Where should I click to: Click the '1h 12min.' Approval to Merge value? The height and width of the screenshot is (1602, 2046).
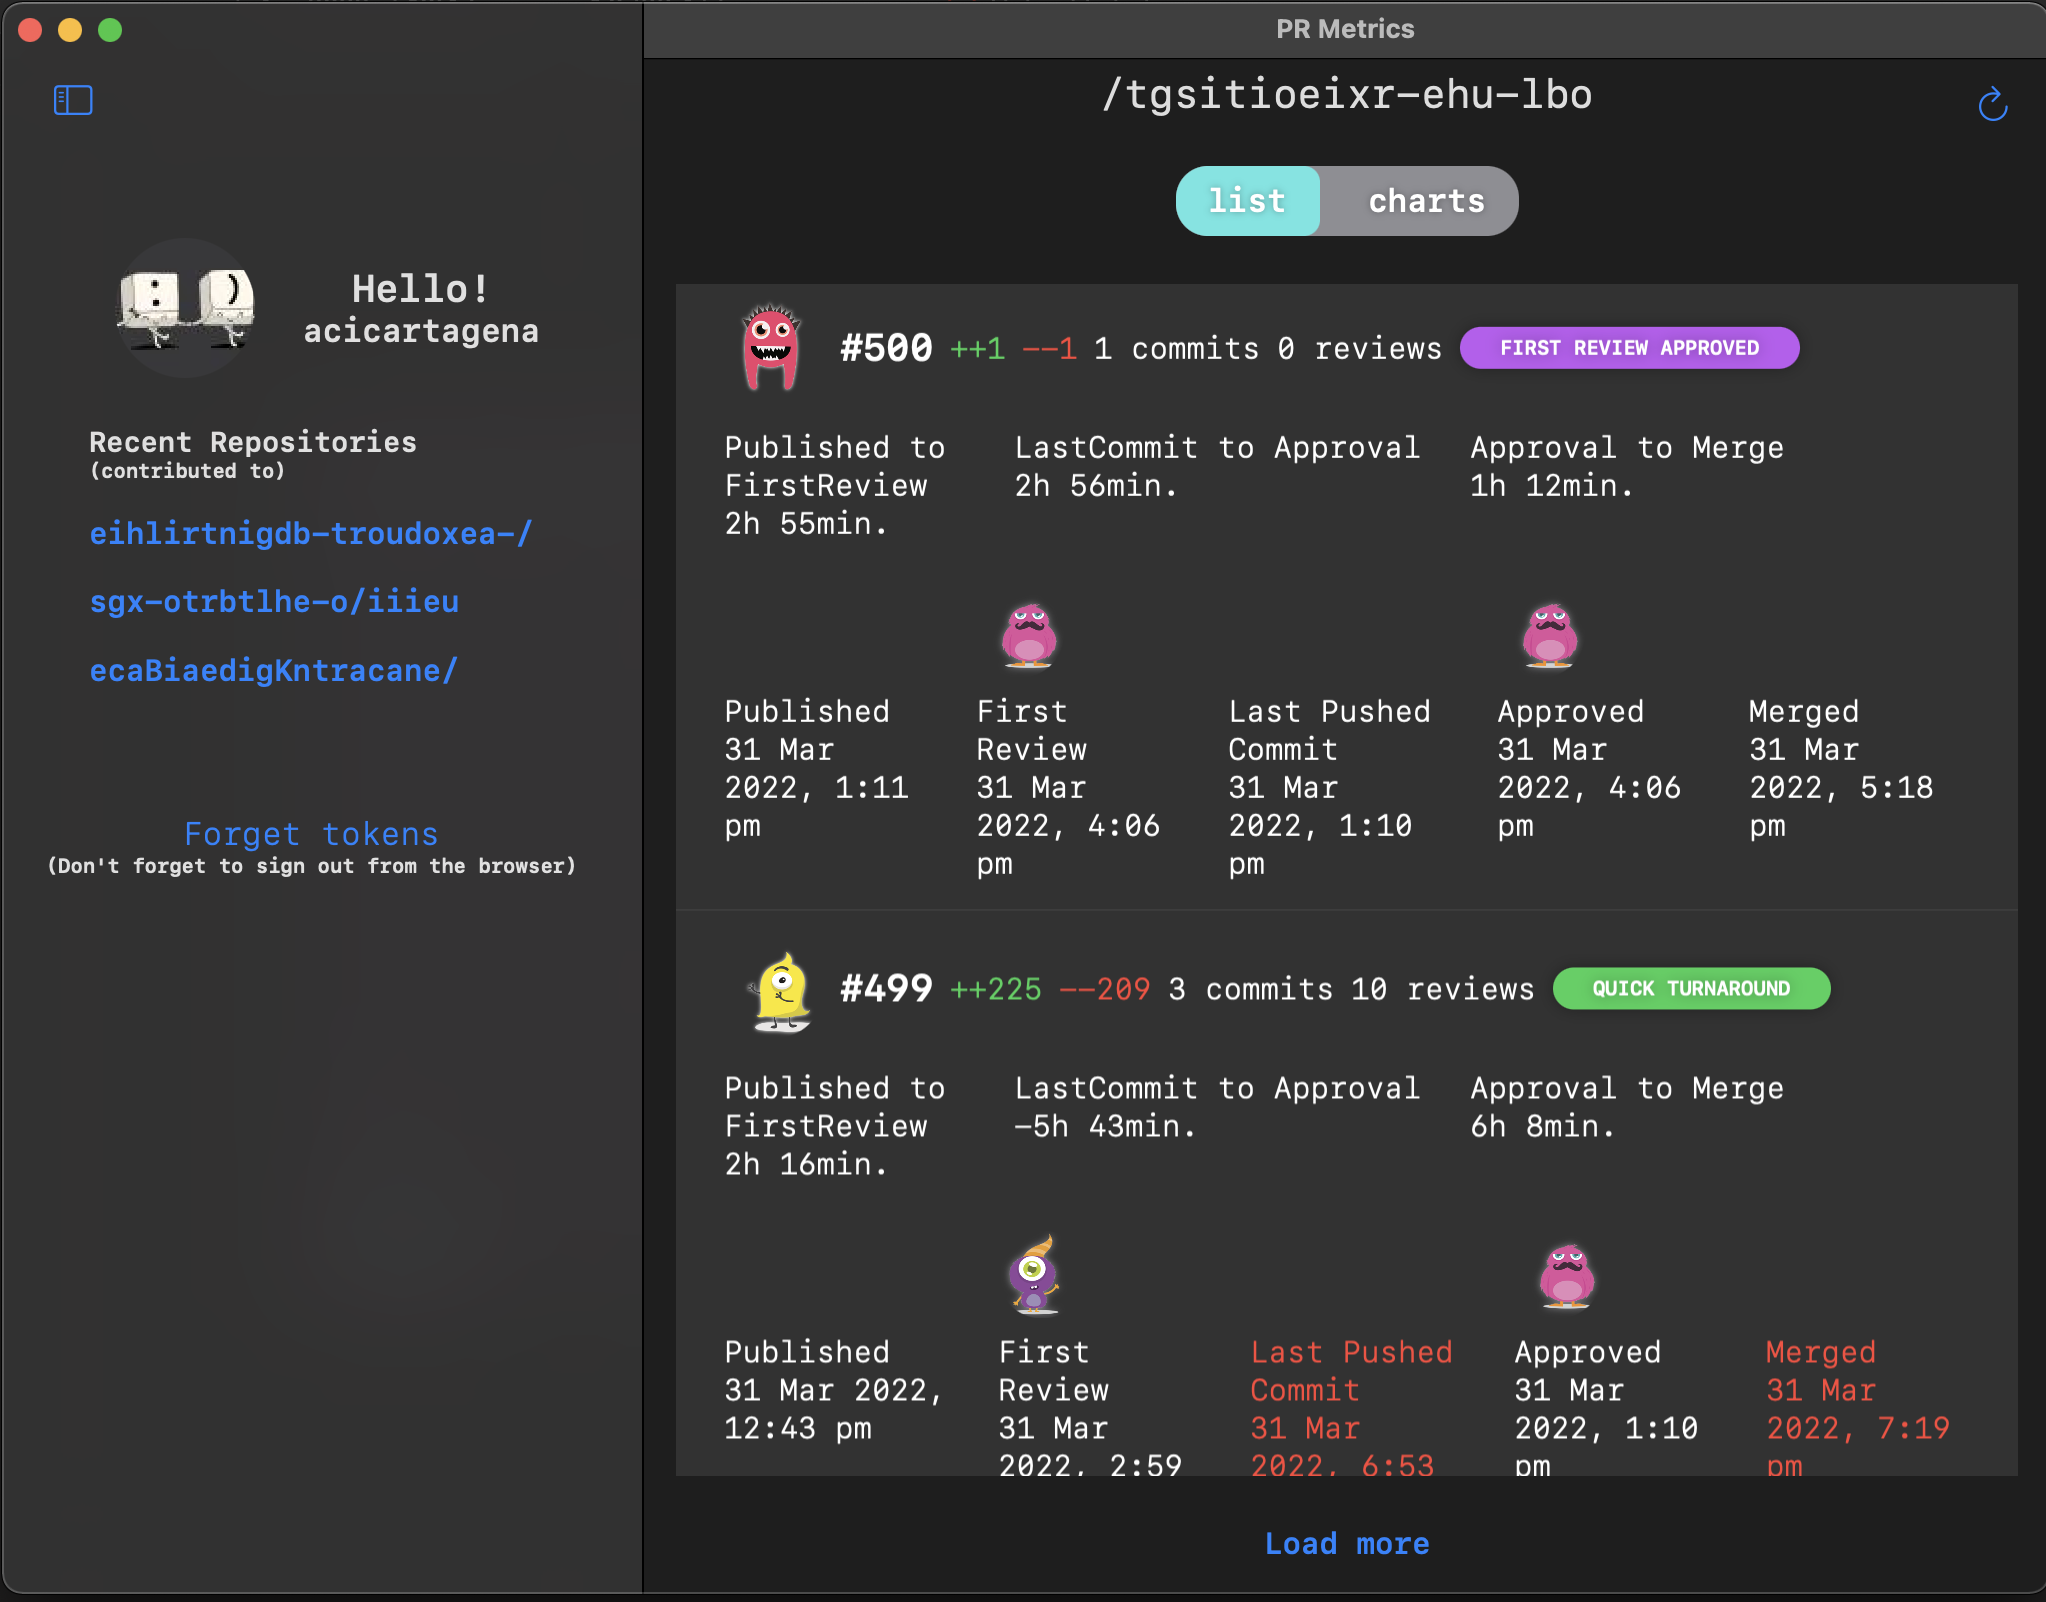tap(1552, 486)
